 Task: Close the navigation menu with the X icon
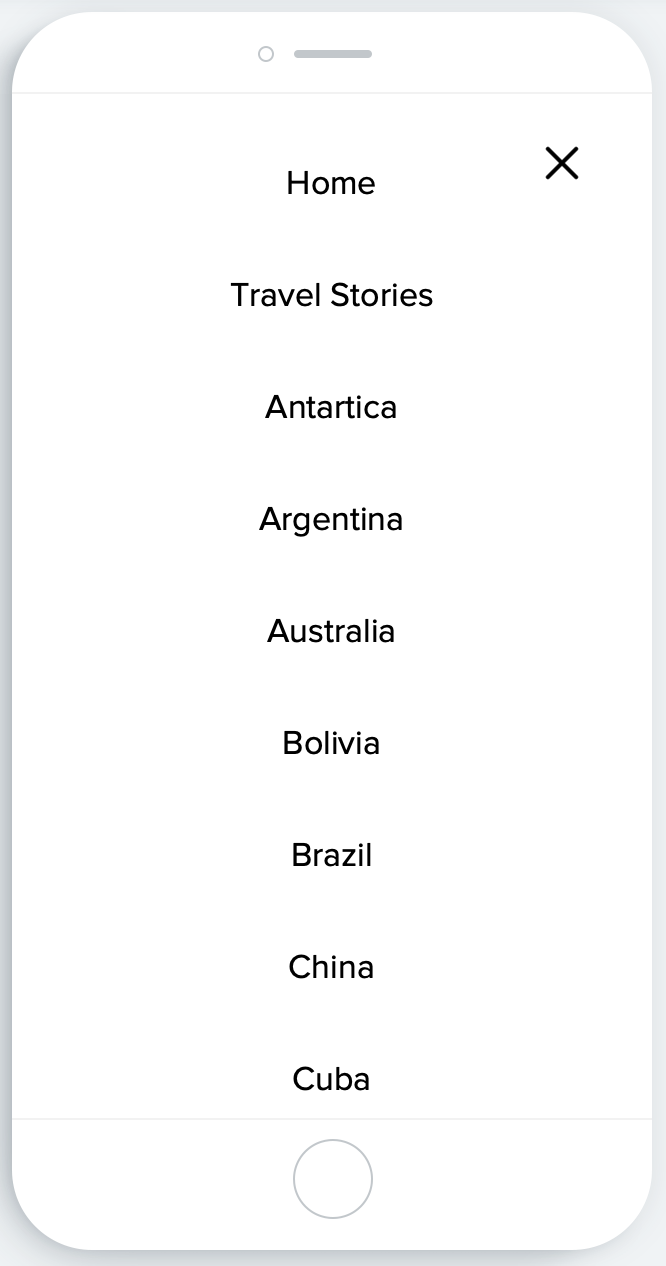(561, 163)
